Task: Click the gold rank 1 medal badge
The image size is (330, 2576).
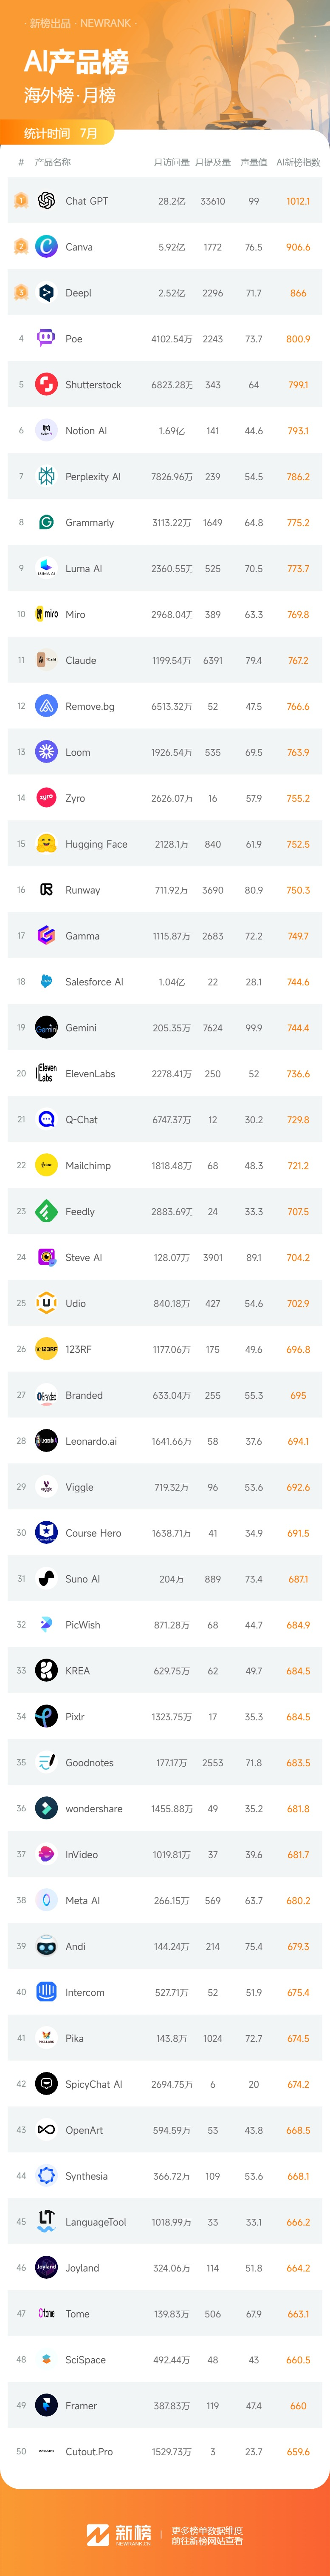Action: (x=20, y=201)
